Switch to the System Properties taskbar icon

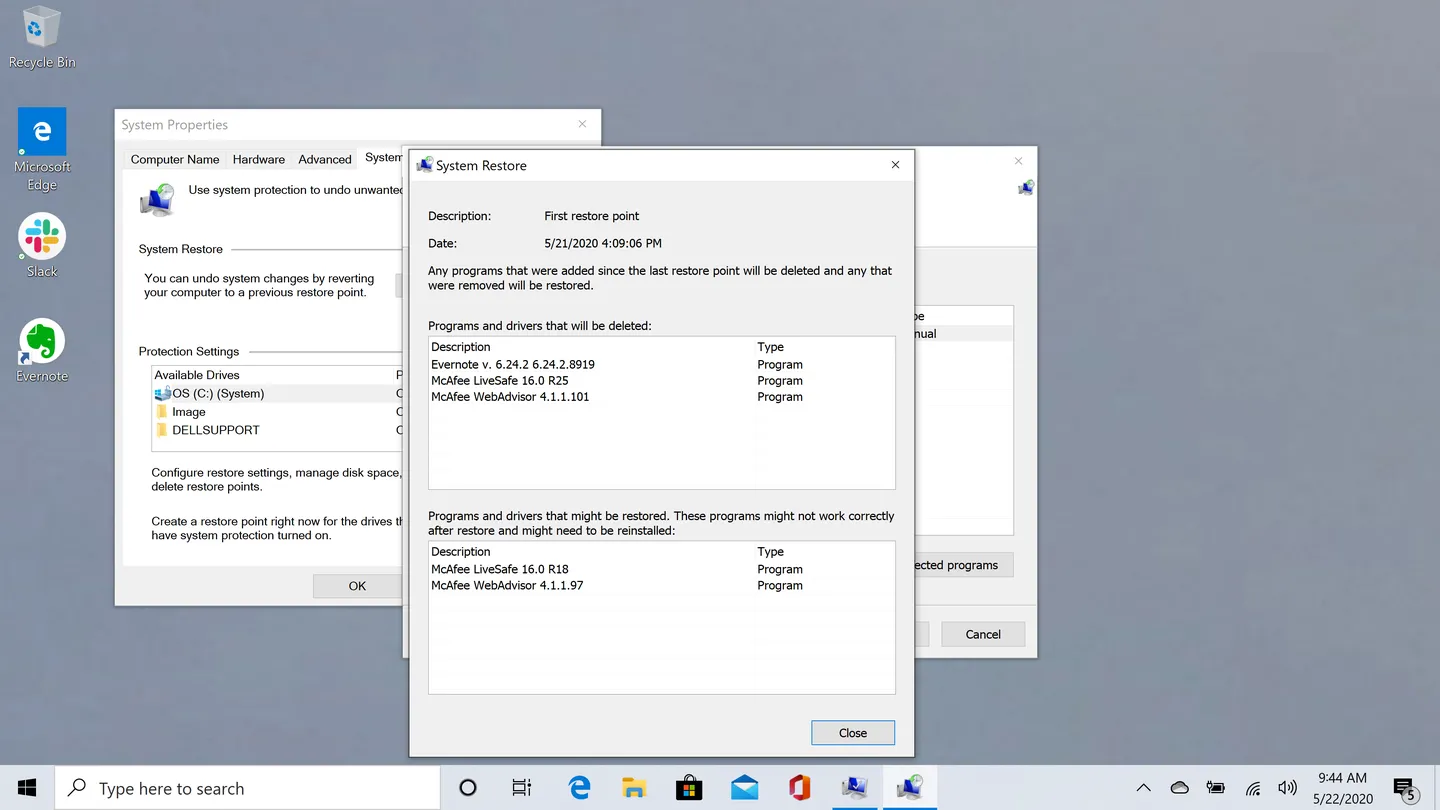(854, 788)
